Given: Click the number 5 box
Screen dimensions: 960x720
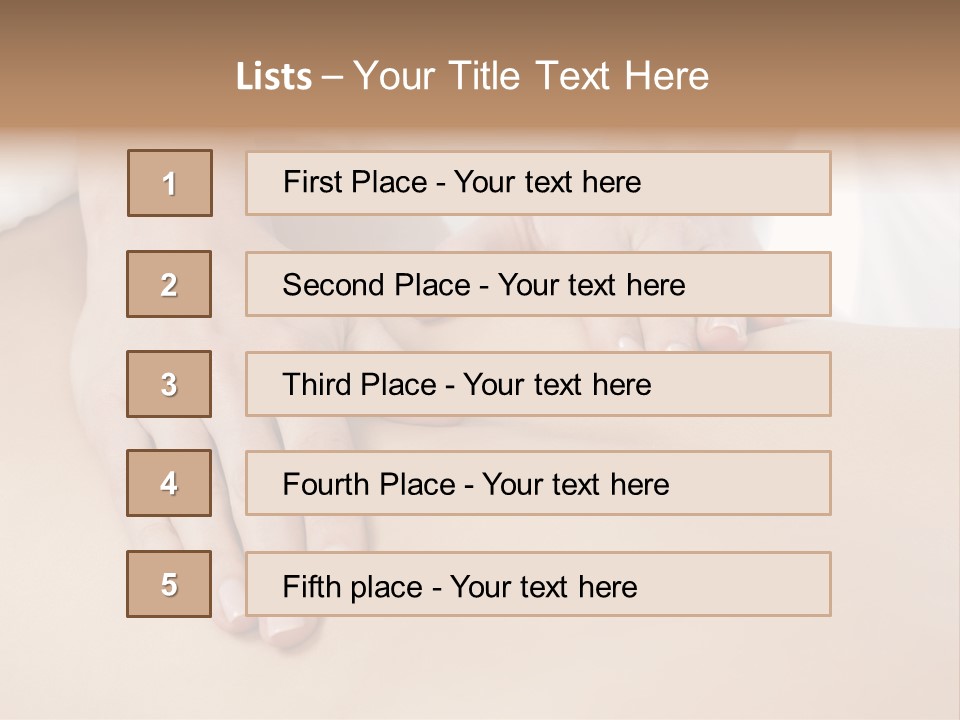Looking at the screenshot, I should pos(170,584).
